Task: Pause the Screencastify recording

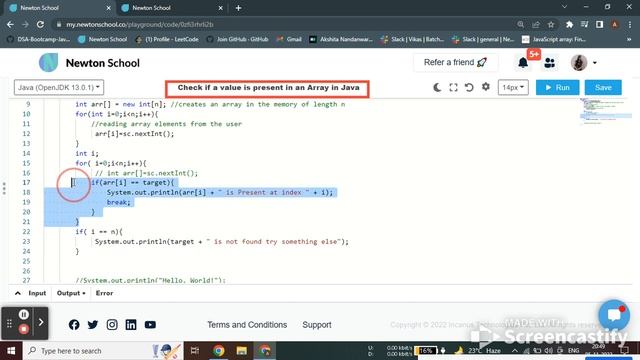Action: coord(24,314)
